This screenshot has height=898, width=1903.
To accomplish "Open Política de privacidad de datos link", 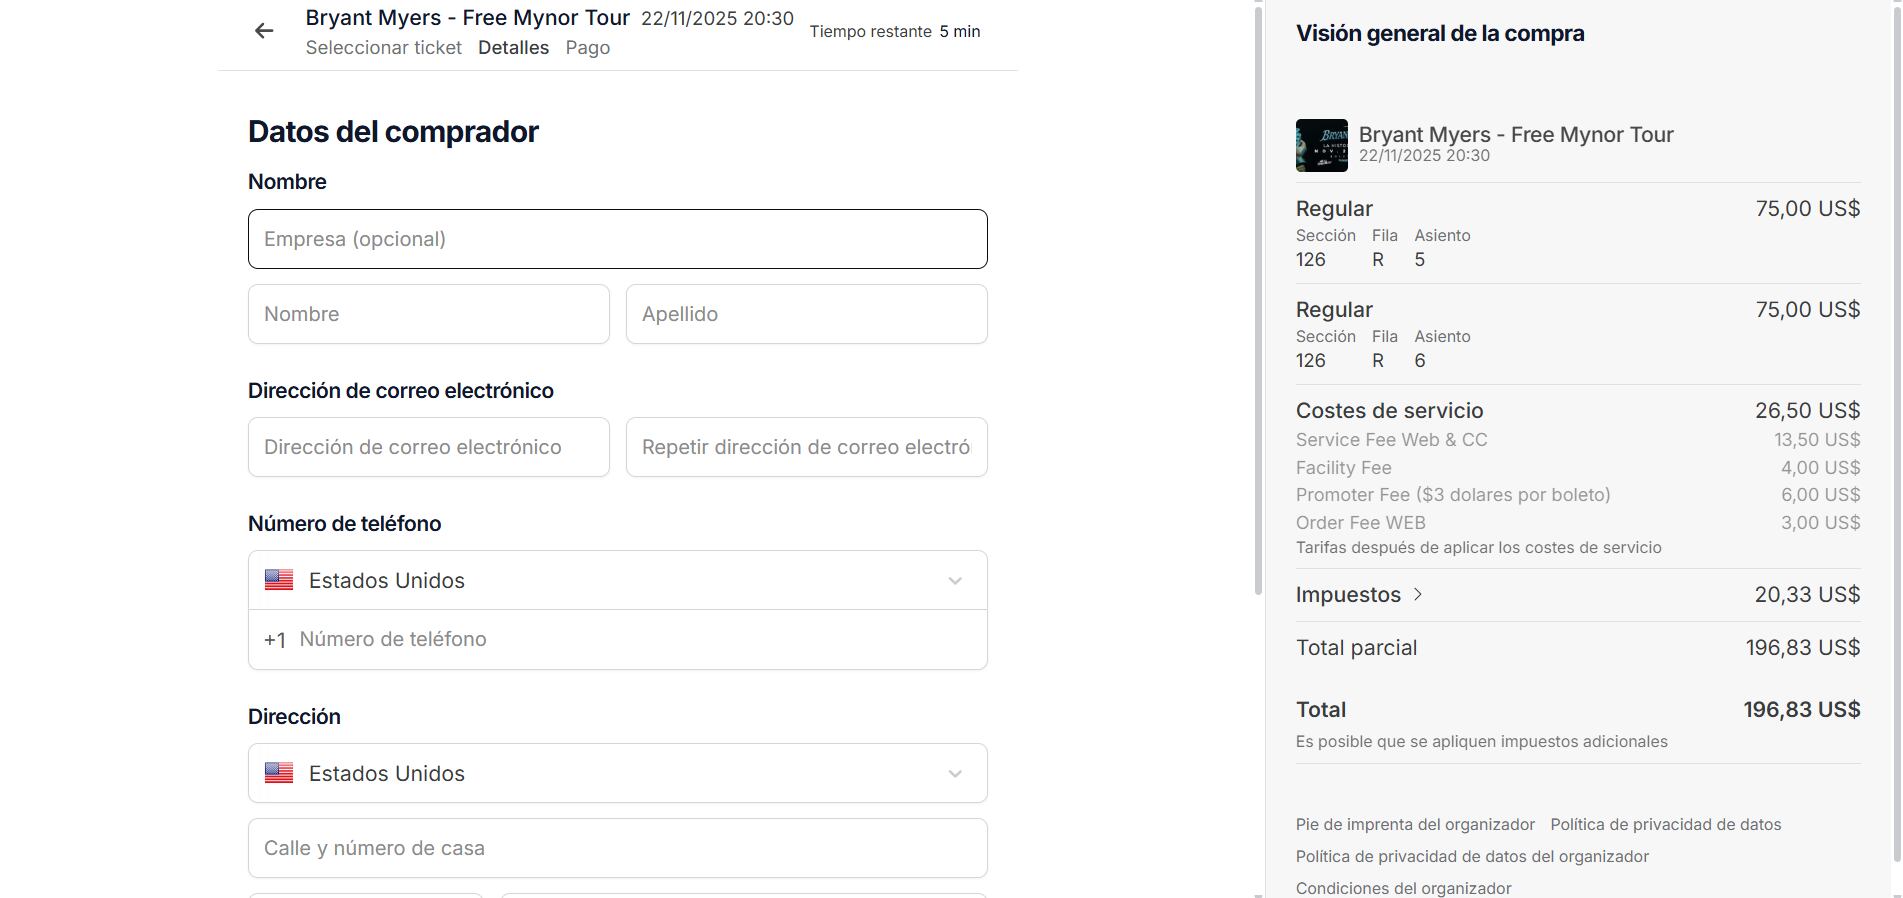I will [1665, 824].
